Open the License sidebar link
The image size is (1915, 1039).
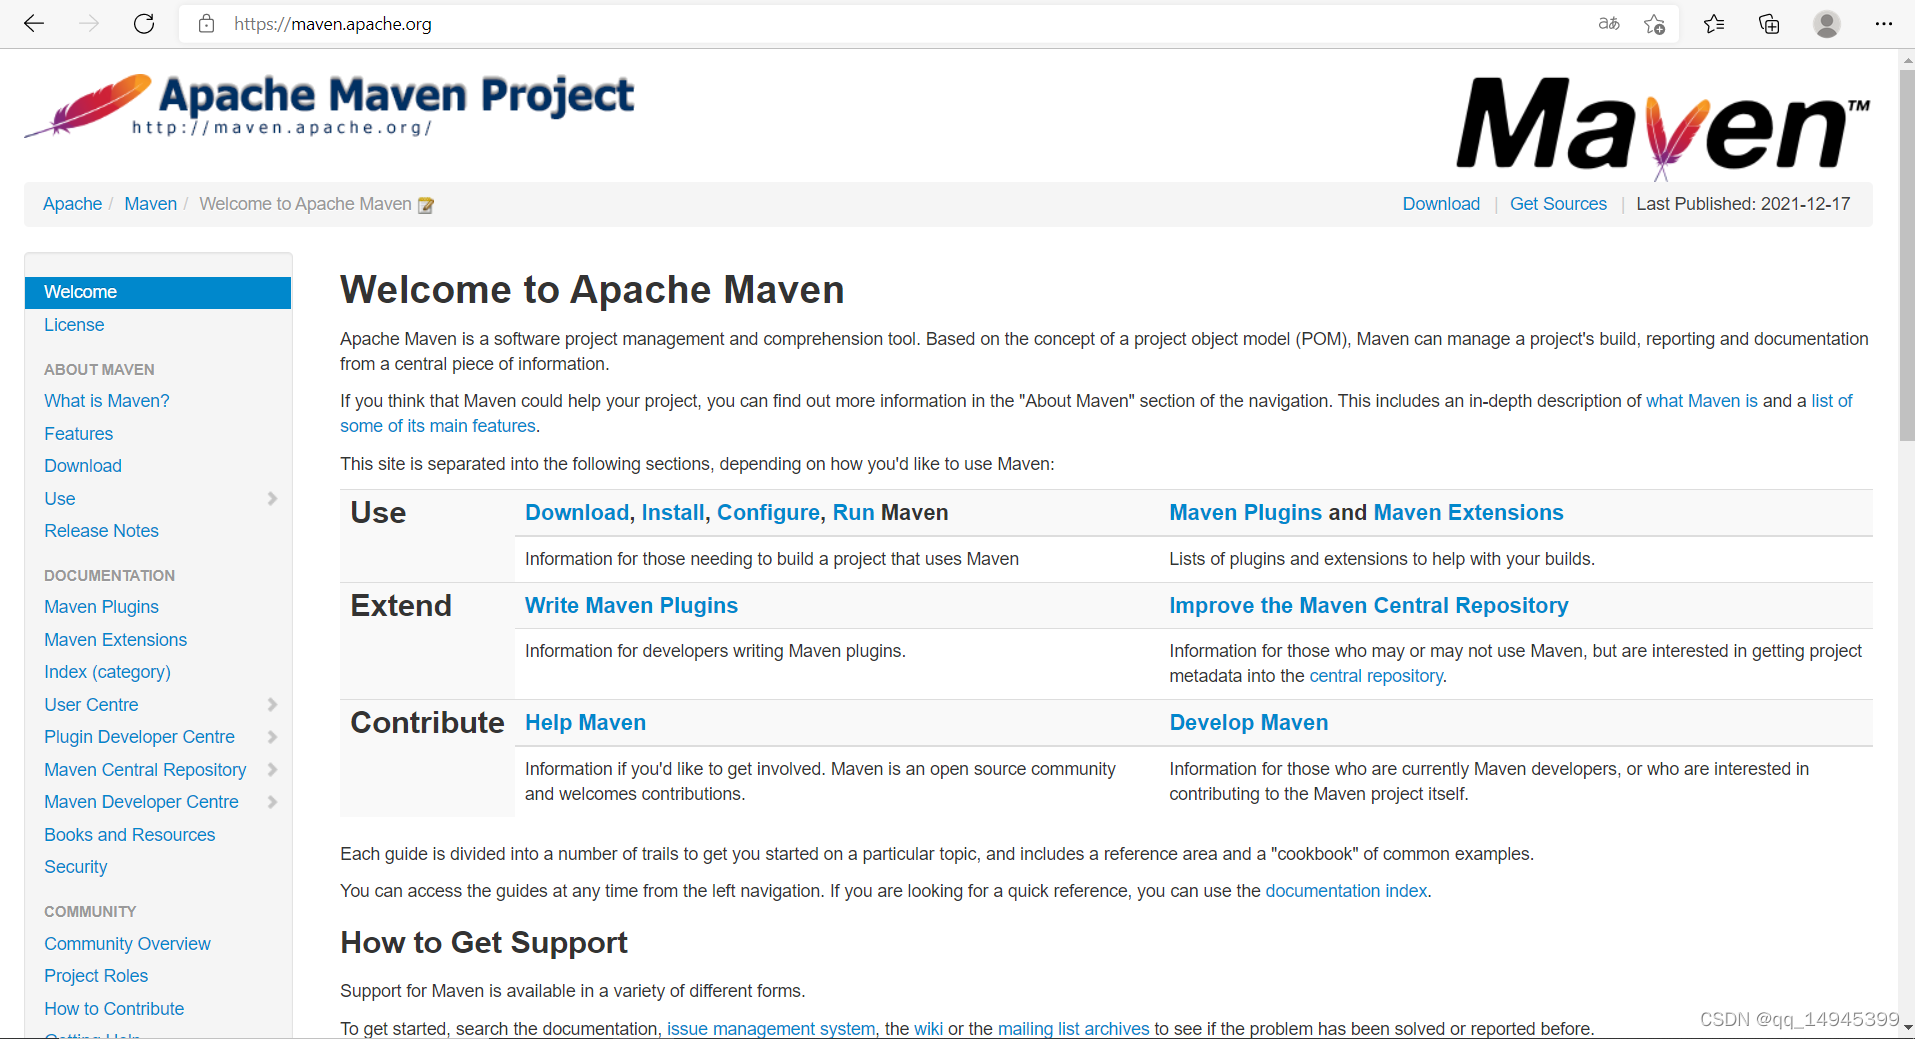pos(74,325)
